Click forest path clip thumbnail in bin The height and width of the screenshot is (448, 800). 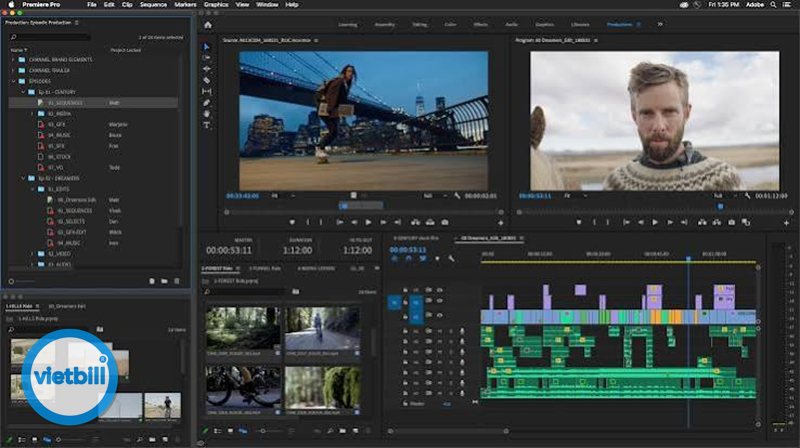pos(243,328)
